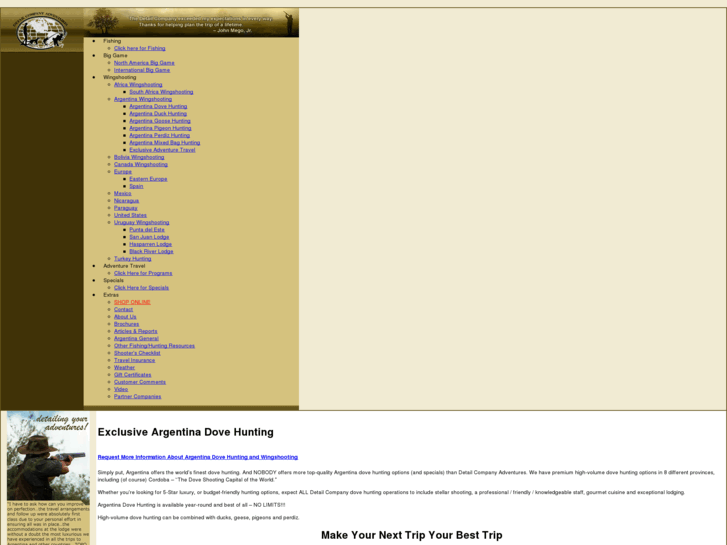Click the John Mego testimonial header banner
727x545 pixels.
191,23
